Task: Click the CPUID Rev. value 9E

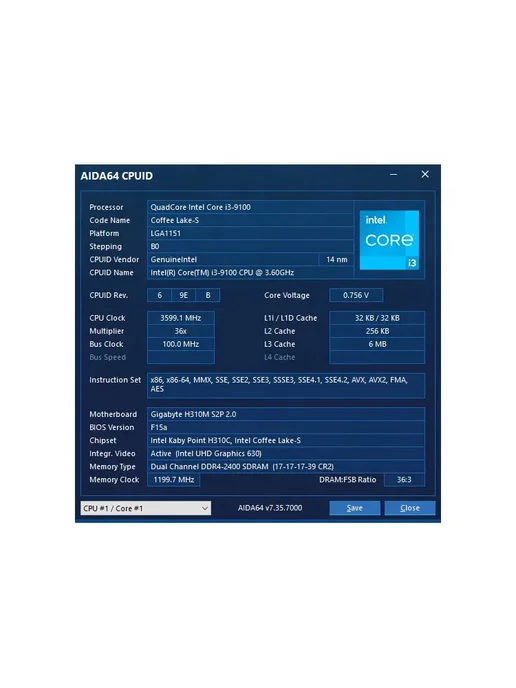Action: (183, 295)
